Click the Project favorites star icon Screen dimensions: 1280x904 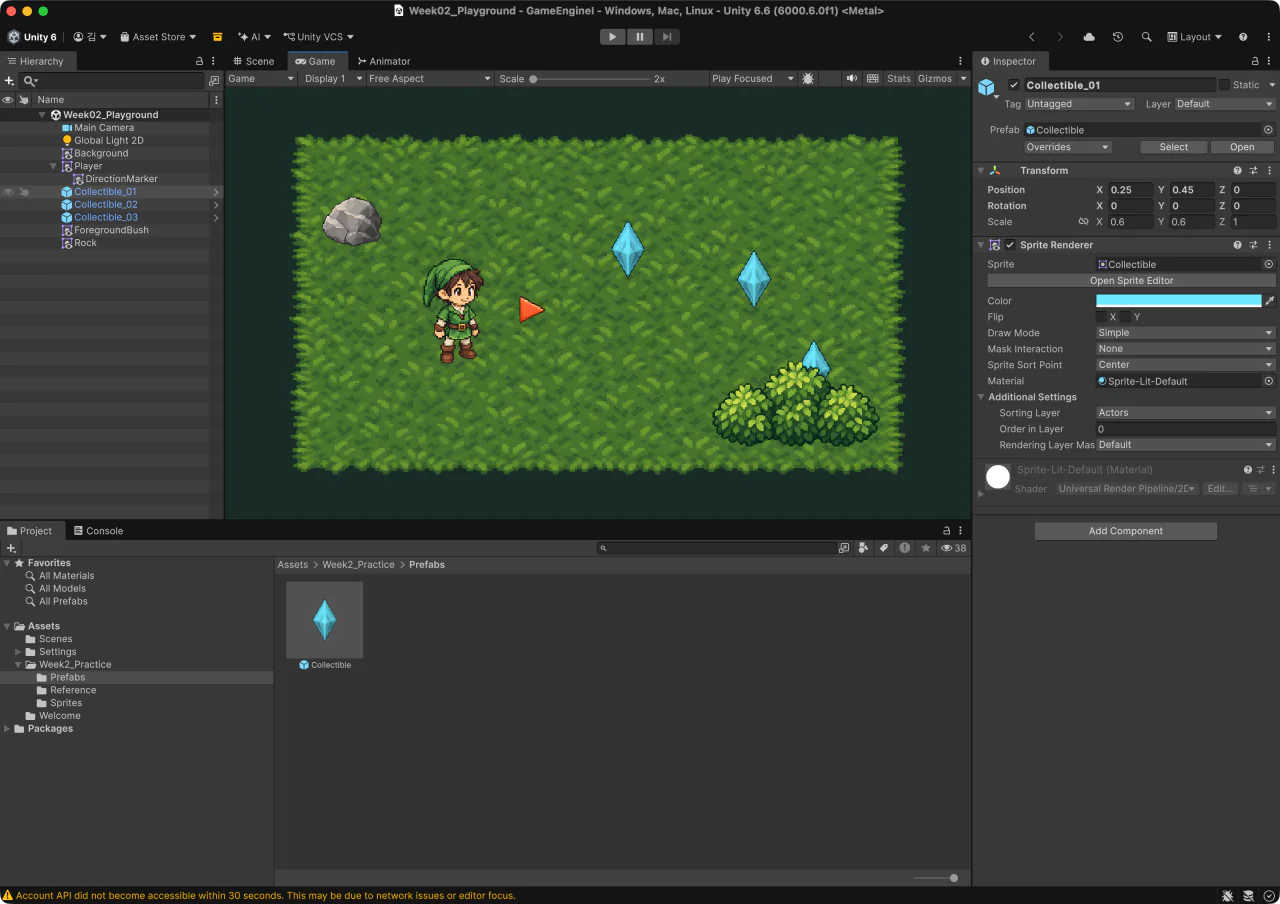pyautogui.click(x=926, y=548)
